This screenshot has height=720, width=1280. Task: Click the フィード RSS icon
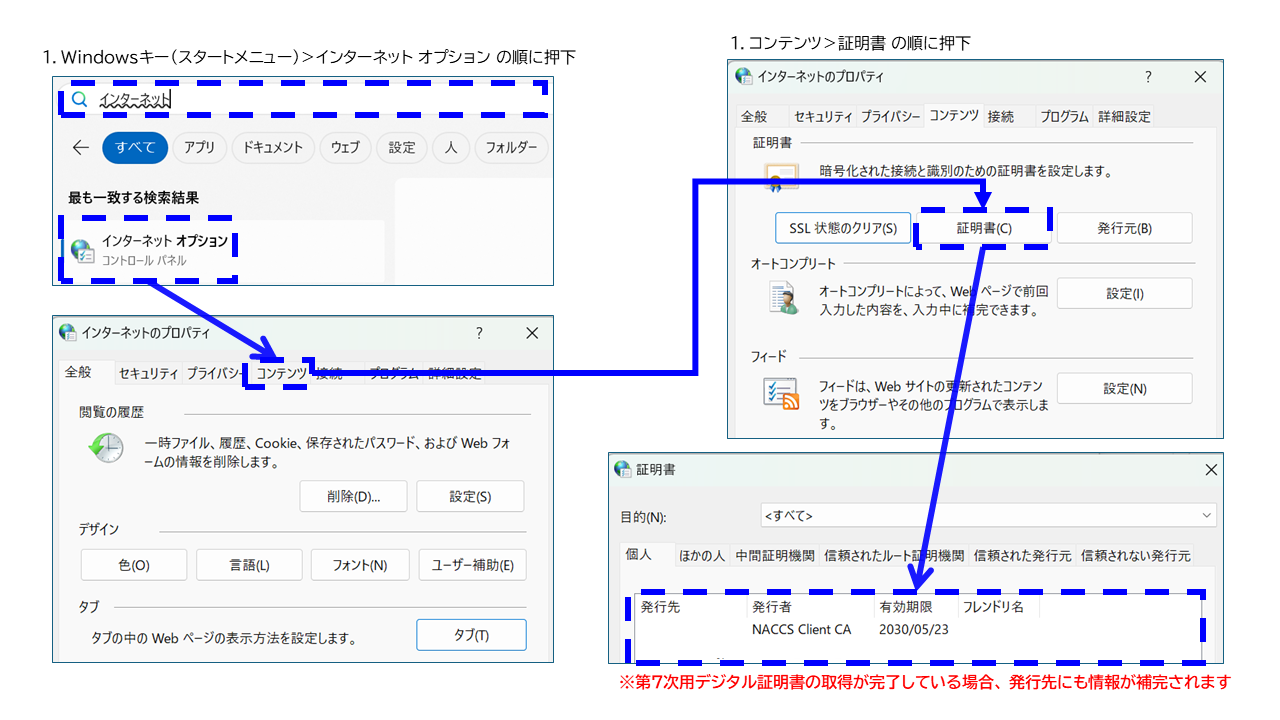coord(781,394)
